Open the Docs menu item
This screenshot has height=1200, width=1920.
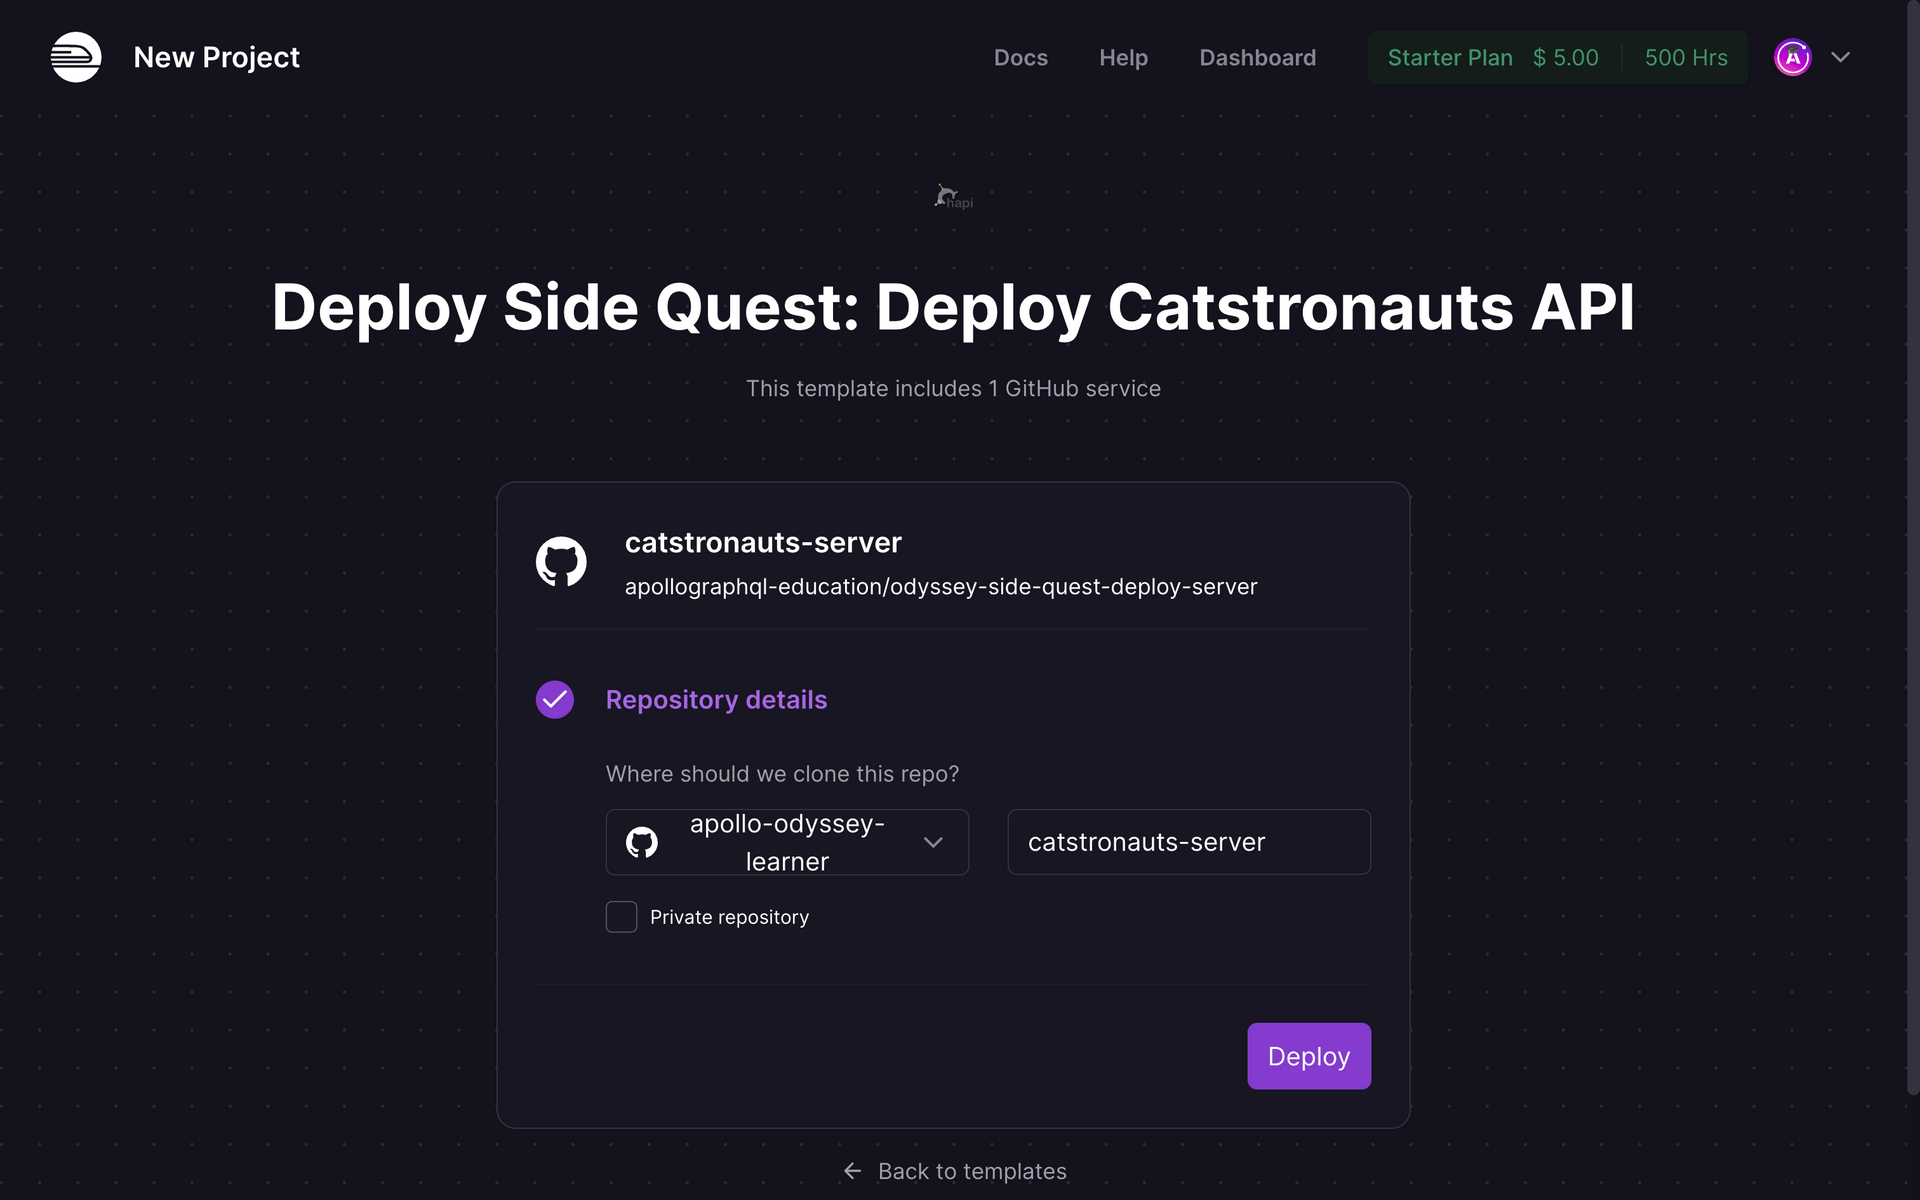pyautogui.click(x=1020, y=58)
